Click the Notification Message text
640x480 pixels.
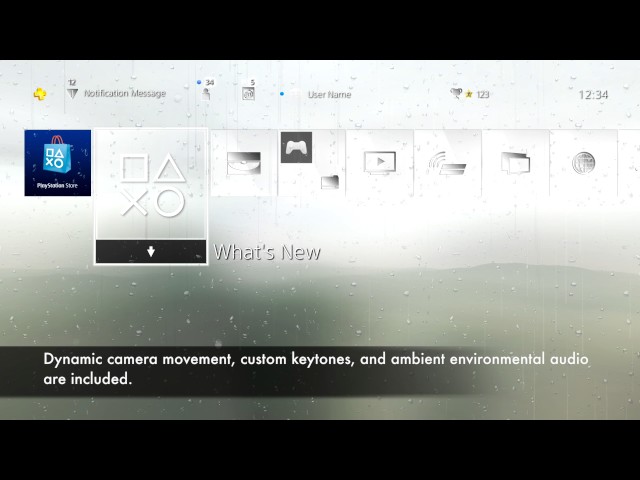point(125,93)
